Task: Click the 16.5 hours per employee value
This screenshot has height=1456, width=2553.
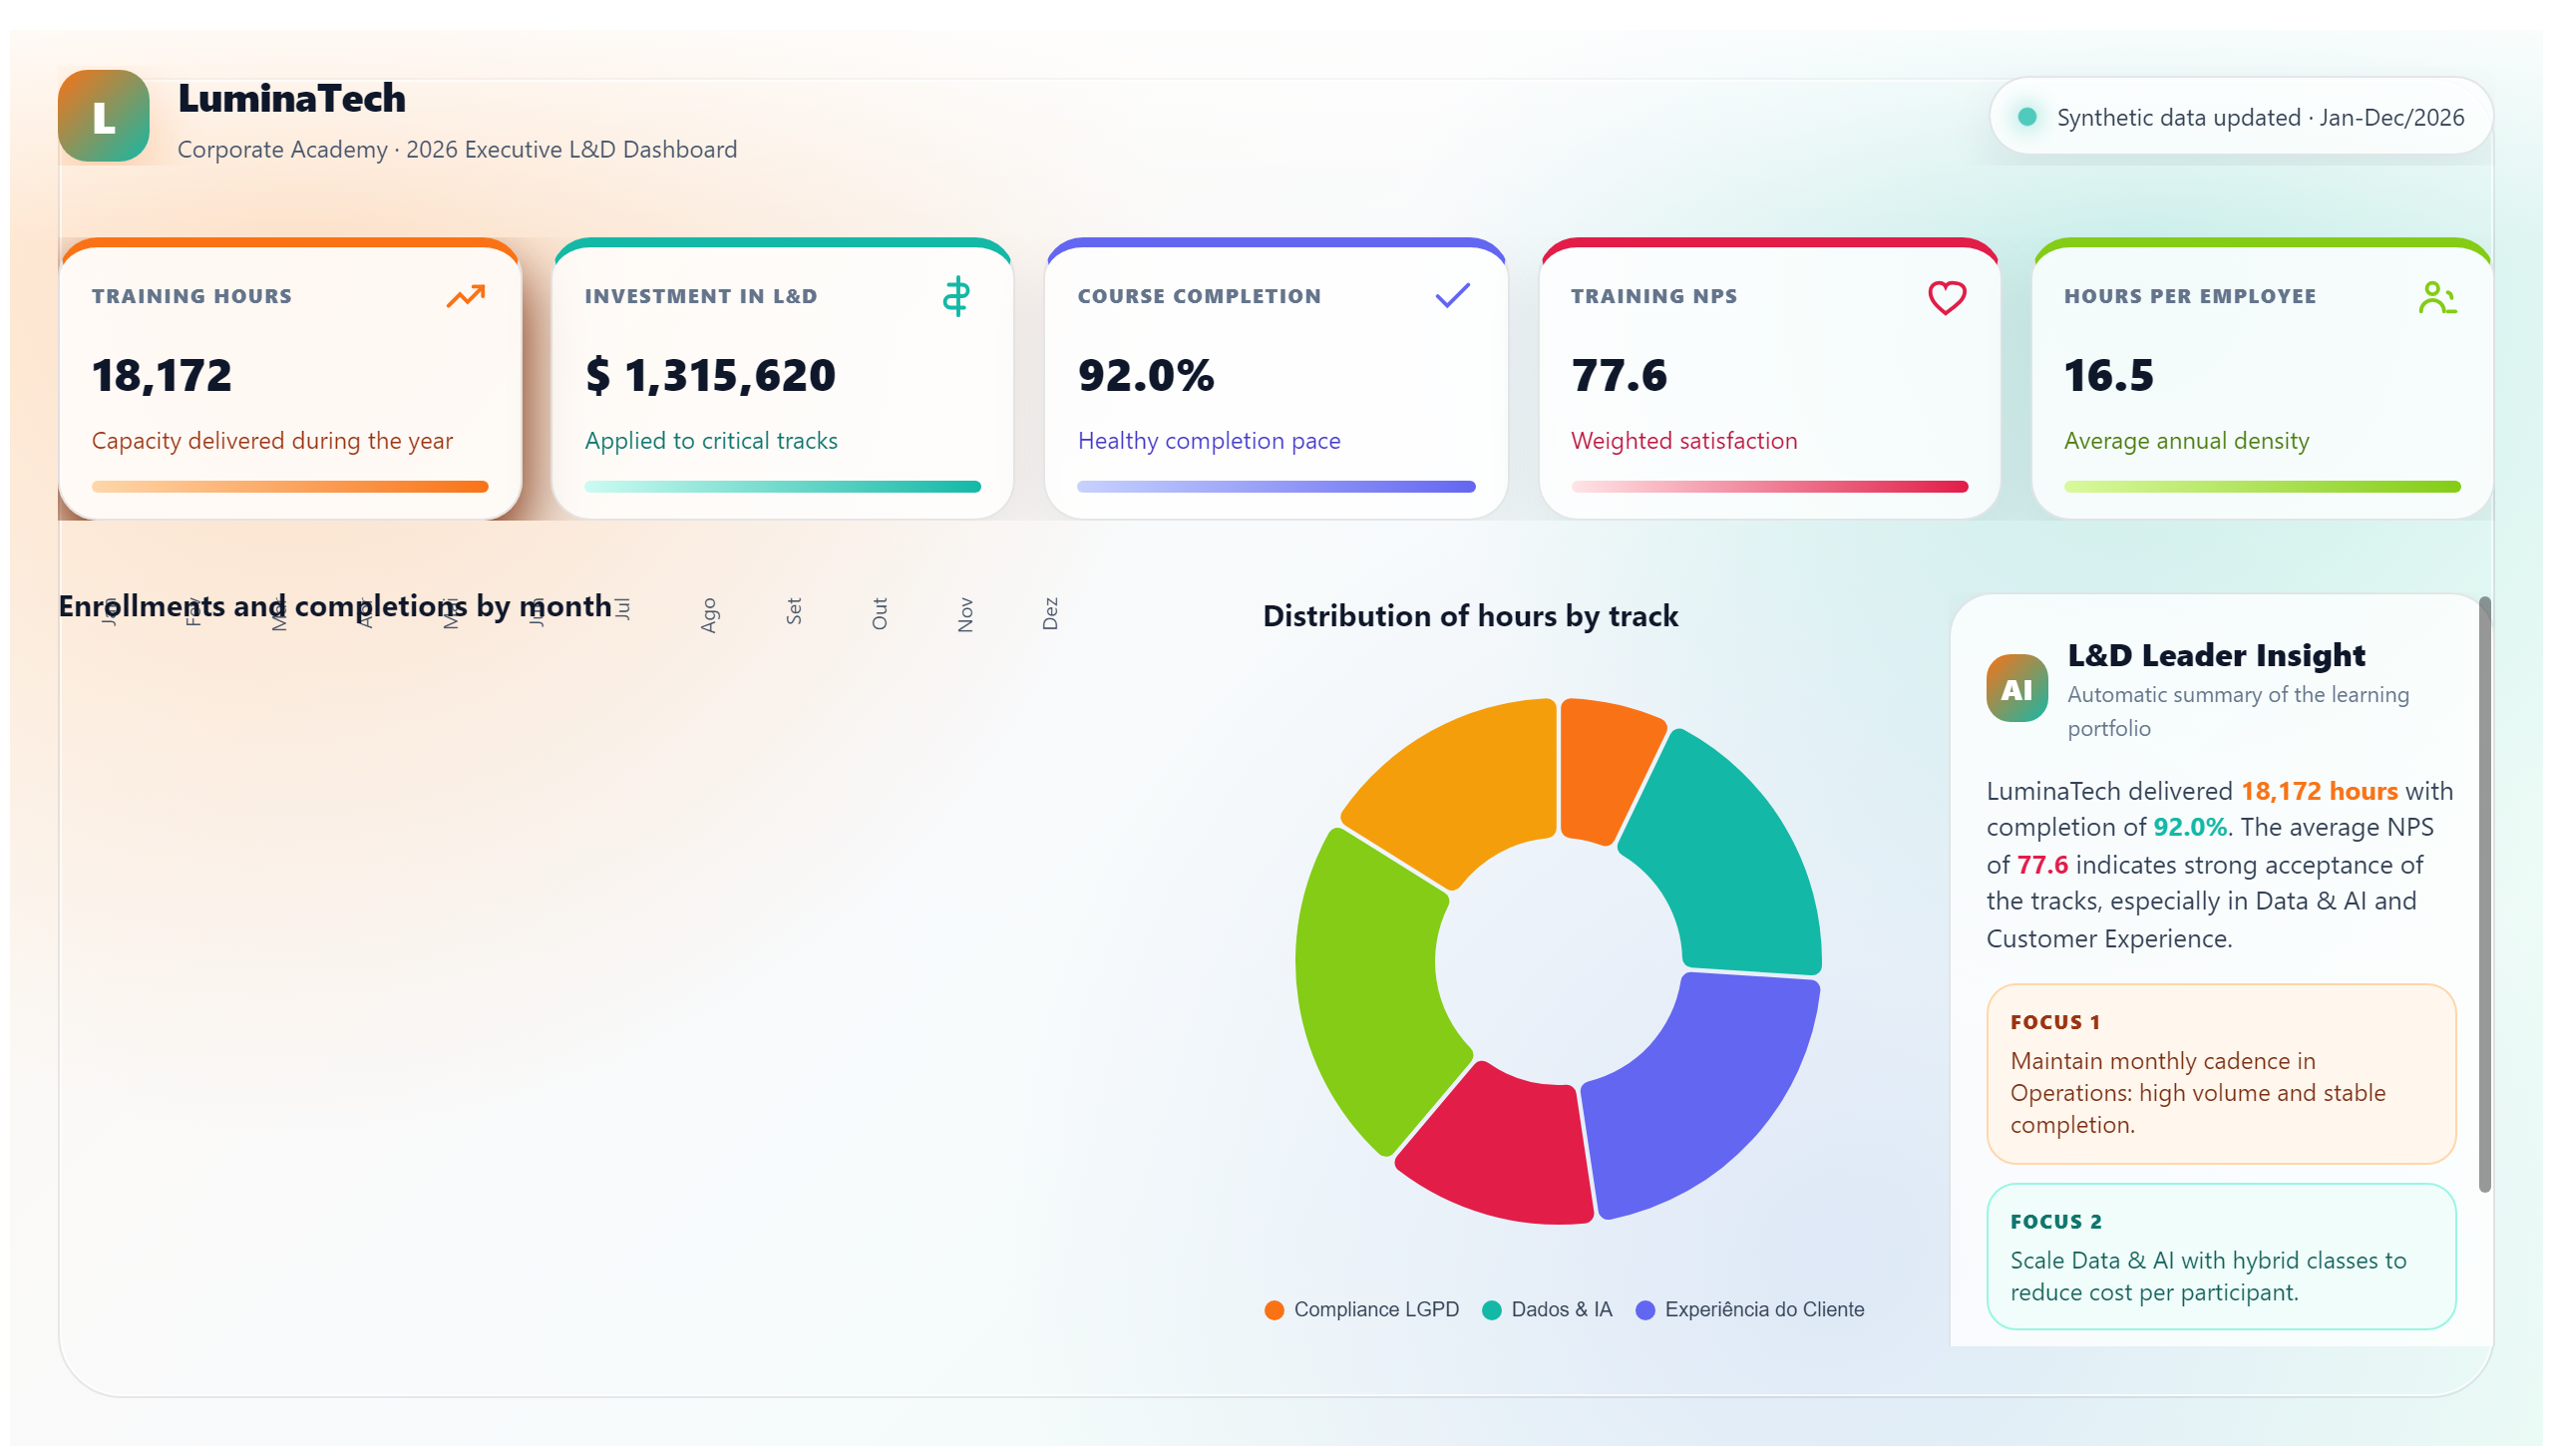Action: 2109,376
